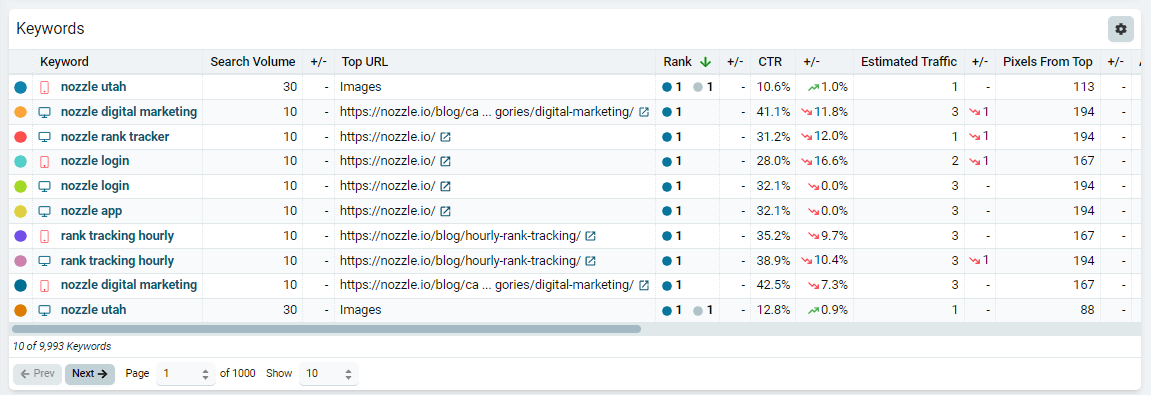Select teal dot for mobile nozzle login row
The width and height of the screenshot is (1151, 395).
[21, 162]
